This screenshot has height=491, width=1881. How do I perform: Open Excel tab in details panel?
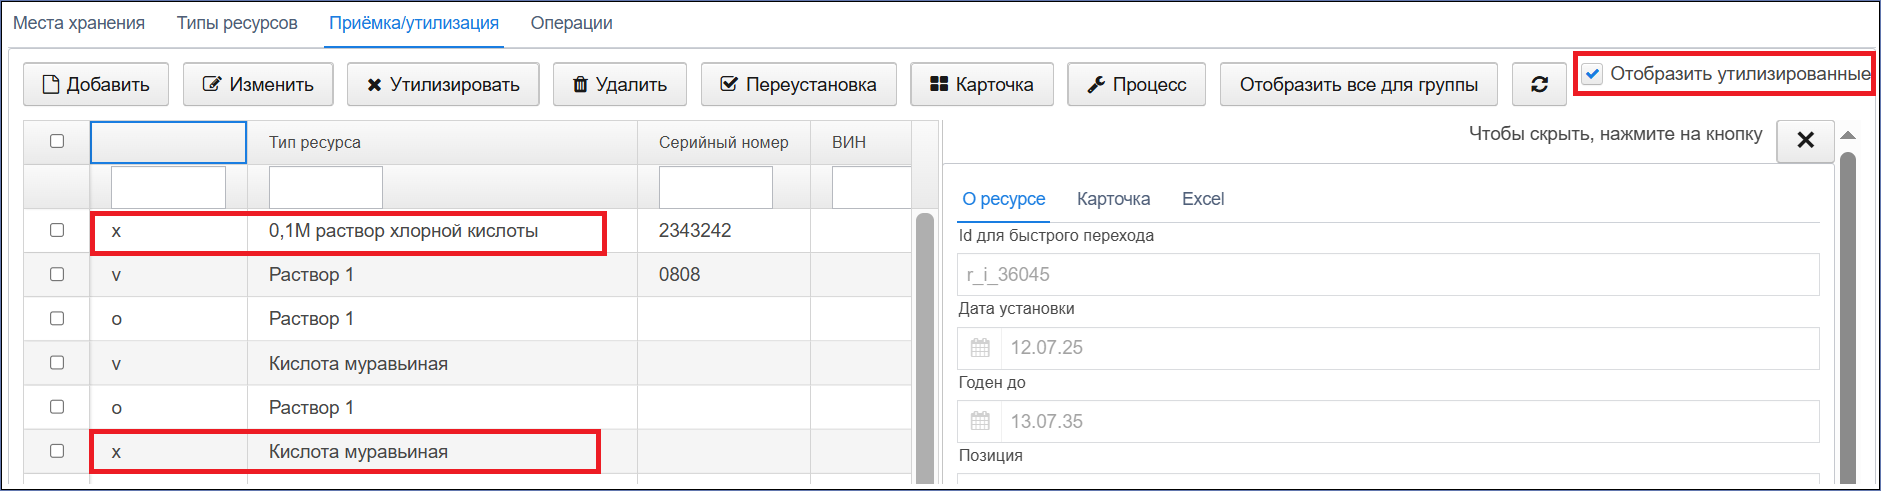point(1203,199)
